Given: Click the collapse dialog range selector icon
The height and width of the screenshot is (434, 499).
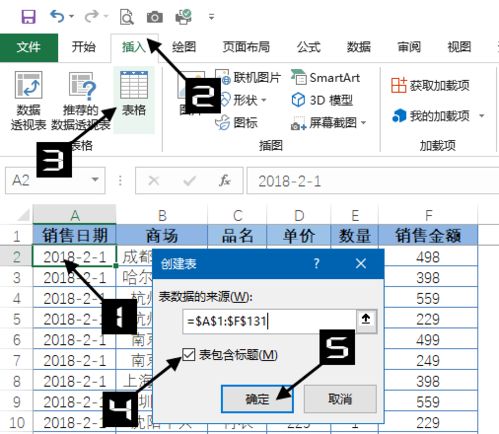Looking at the screenshot, I should click(x=366, y=321).
